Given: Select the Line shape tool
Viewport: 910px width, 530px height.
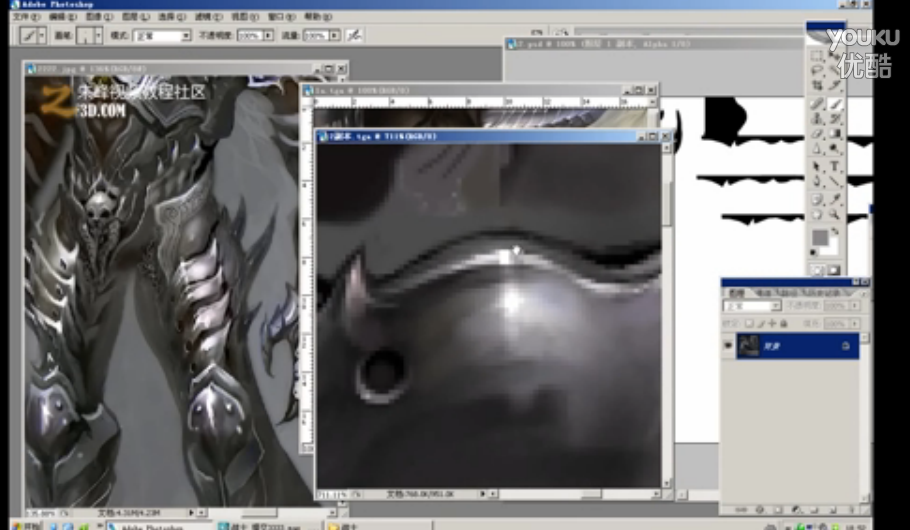Looking at the screenshot, I should pos(835,181).
